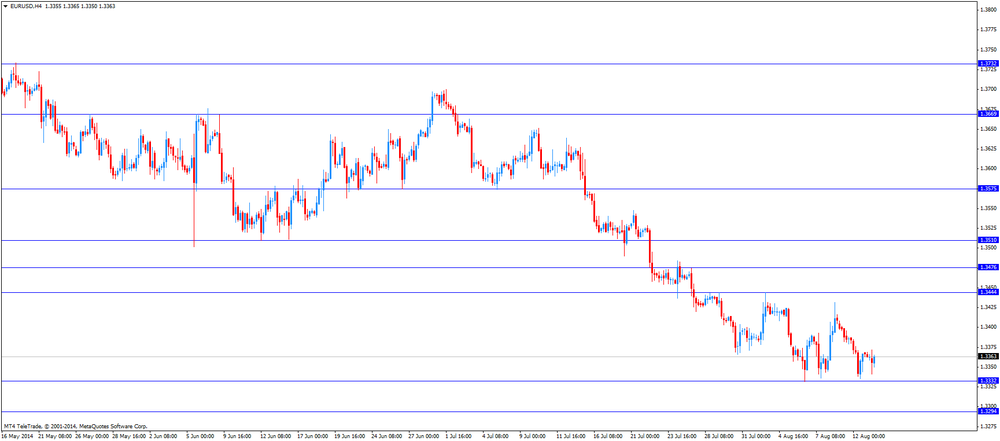
Task: Click the 1.3525 price scale label
Action: pyautogui.click(x=988, y=228)
